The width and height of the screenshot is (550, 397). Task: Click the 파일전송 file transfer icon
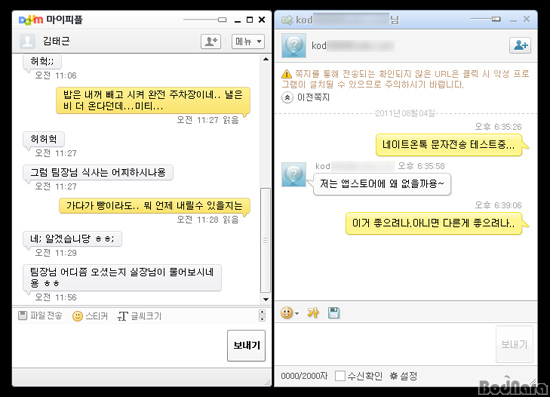(x=40, y=316)
